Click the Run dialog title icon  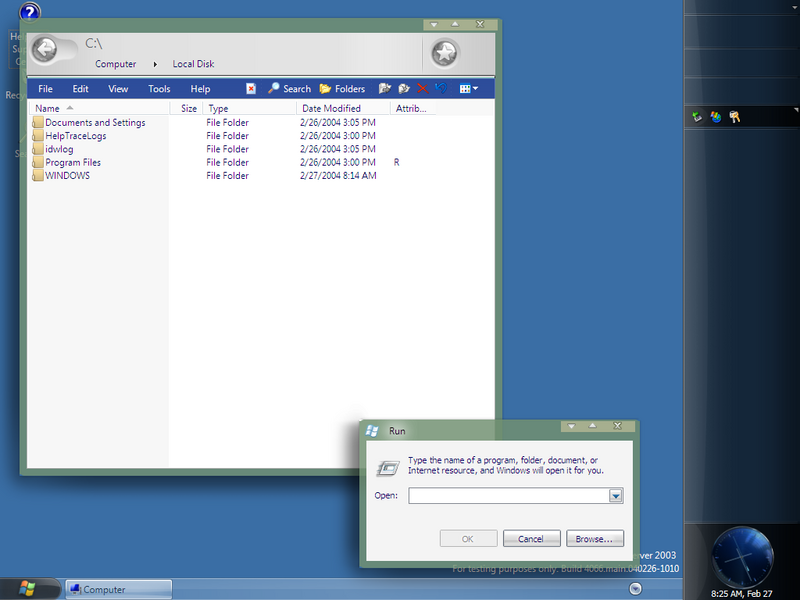click(x=372, y=431)
